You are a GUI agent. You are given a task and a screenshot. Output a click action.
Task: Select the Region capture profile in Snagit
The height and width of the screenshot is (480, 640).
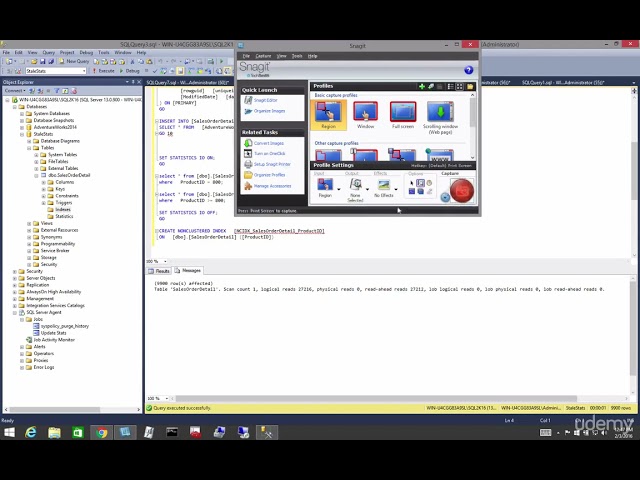coord(328,115)
